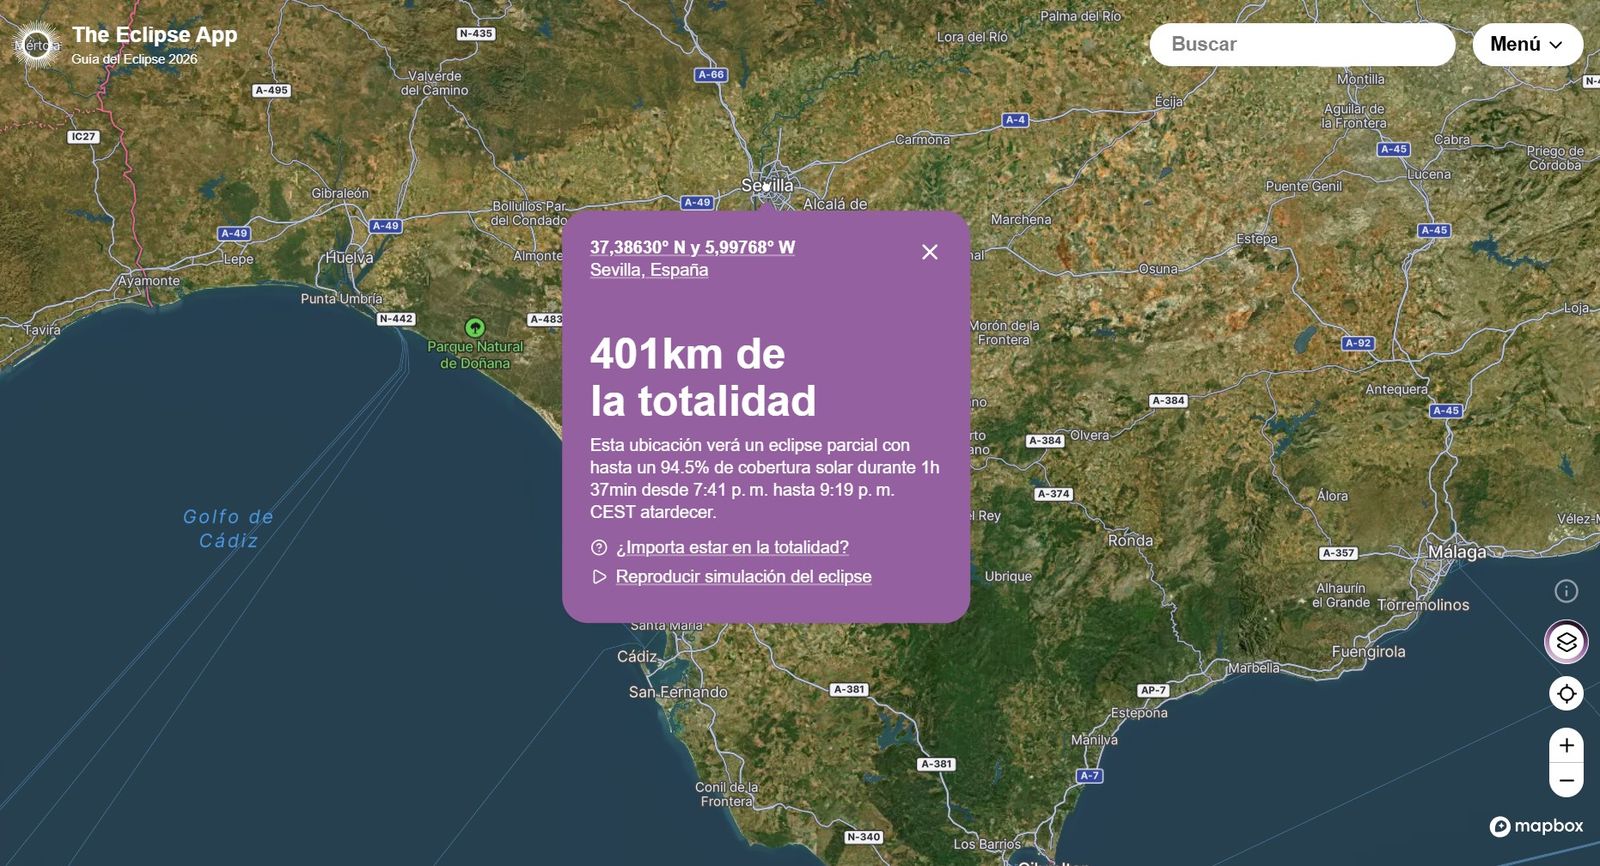The height and width of the screenshot is (866, 1600).
Task: Open the ¿Importa estar en la totalidad? link
Action: 732,547
